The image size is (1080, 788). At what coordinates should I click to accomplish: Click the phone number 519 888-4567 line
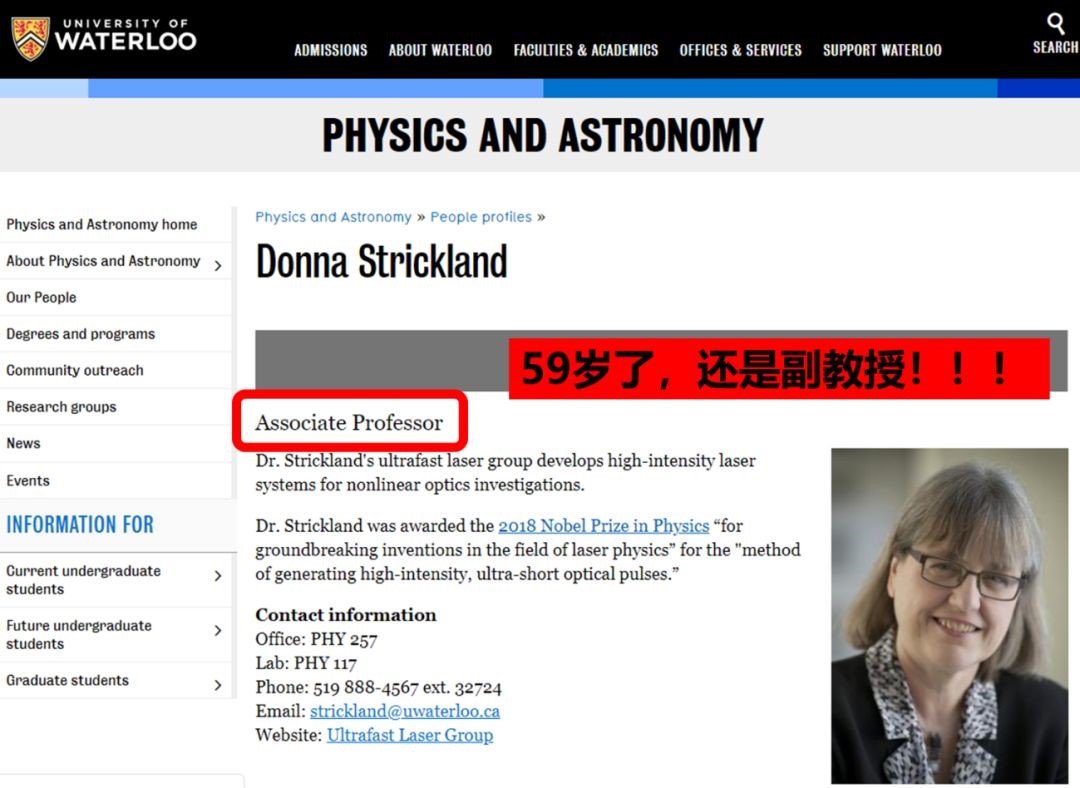[379, 687]
